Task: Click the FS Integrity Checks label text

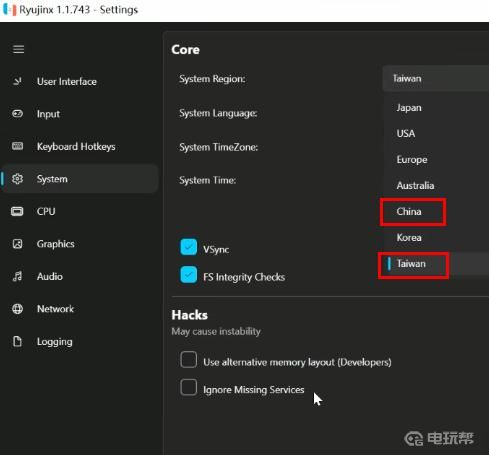Action: [x=244, y=277]
